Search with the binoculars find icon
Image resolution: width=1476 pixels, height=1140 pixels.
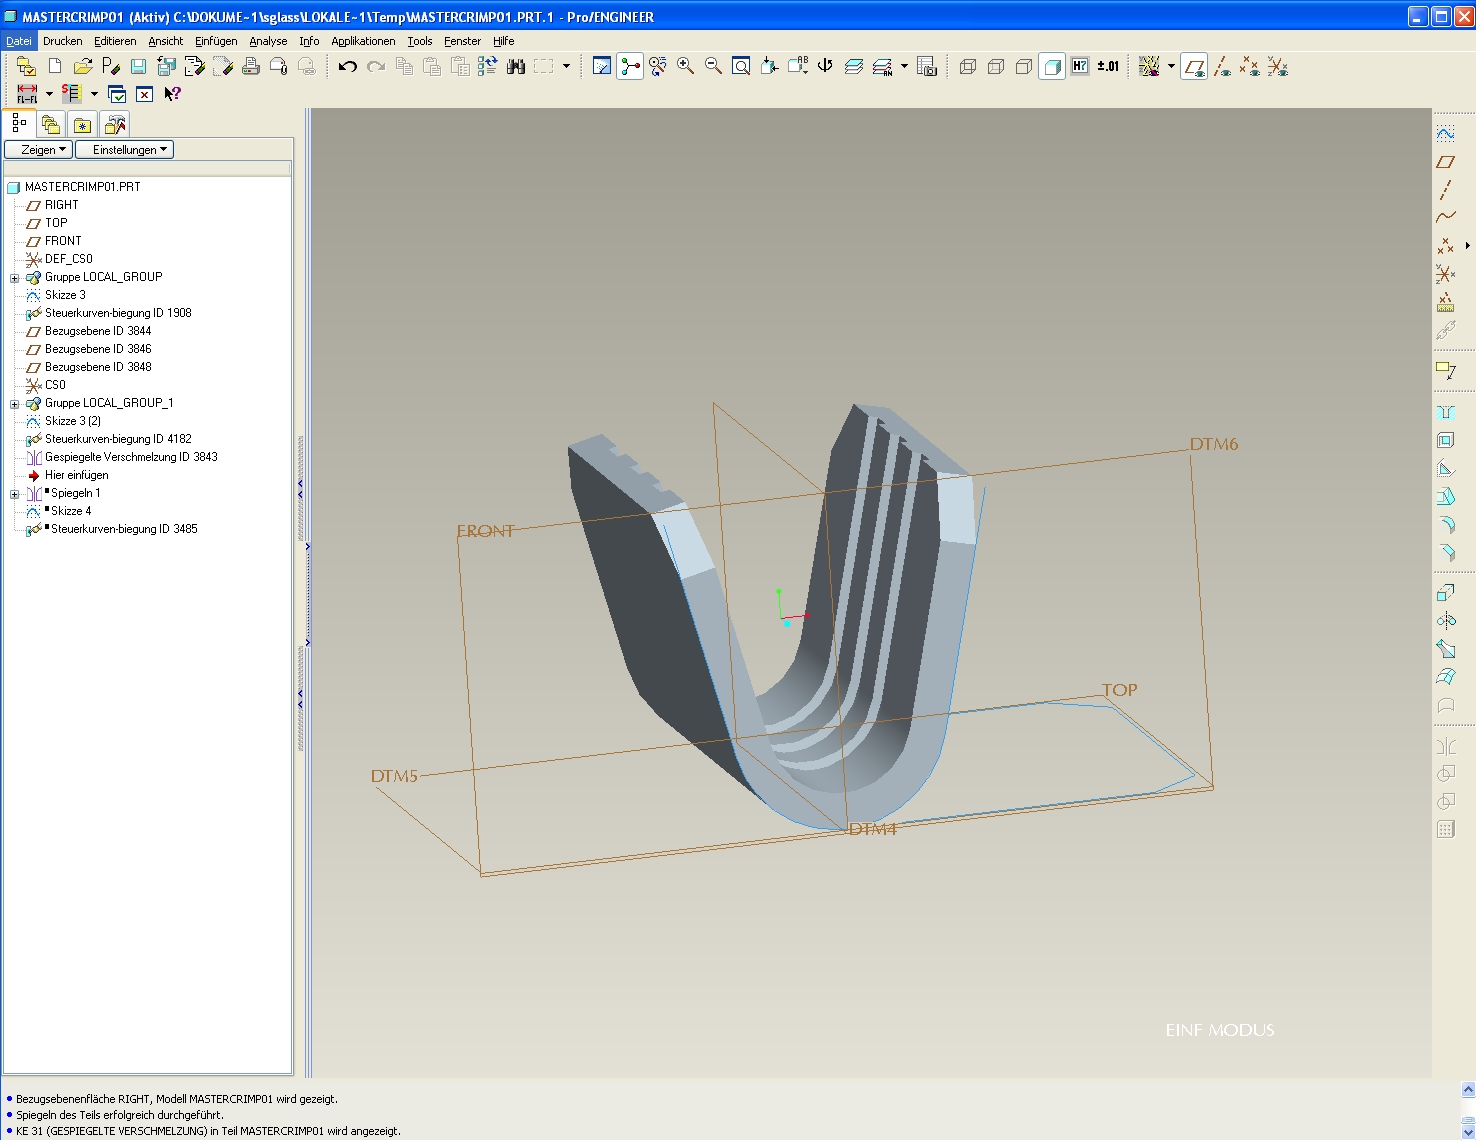[x=516, y=66]
